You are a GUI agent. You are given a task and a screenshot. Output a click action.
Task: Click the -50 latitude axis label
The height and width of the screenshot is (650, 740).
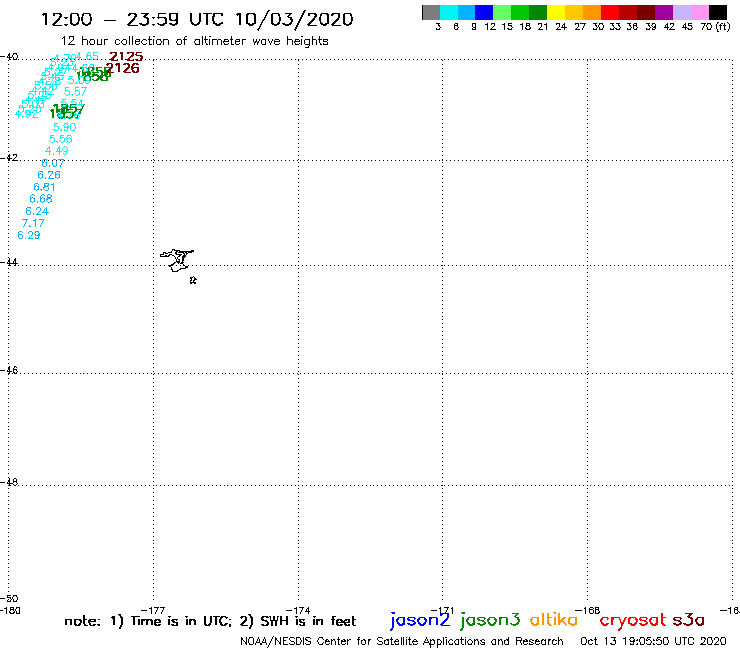[x=9, y=599]
